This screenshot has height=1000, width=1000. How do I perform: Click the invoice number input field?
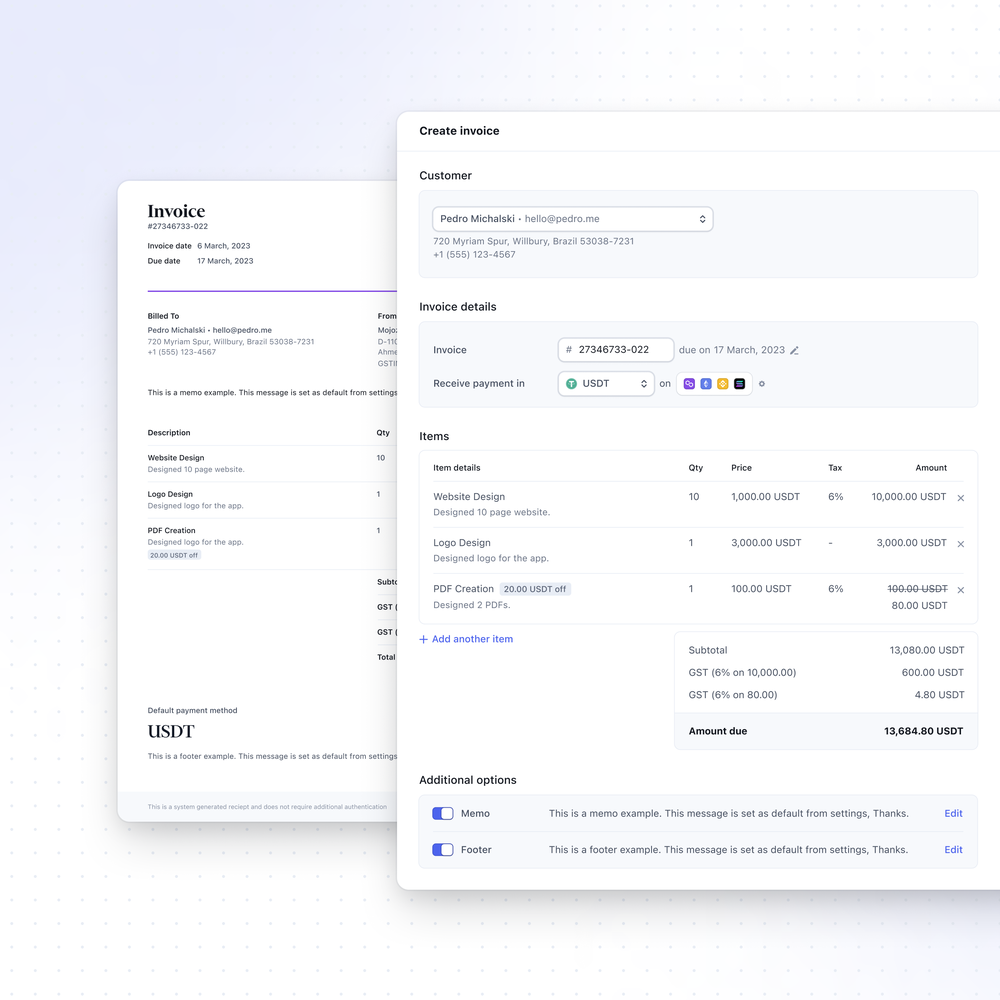(615, 349)
